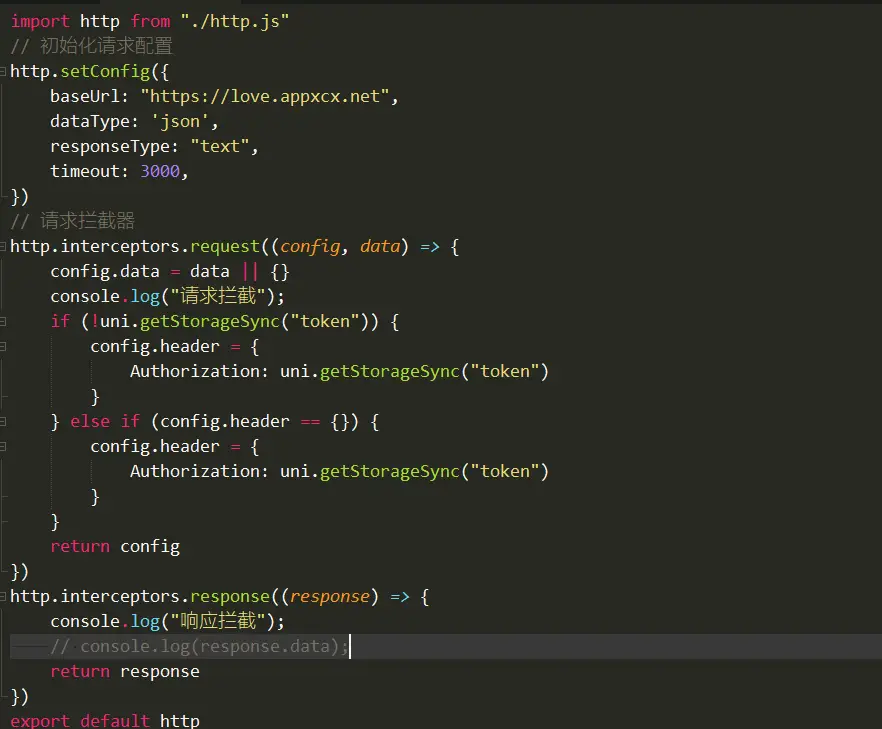Collapse the http.setConfig code block fold marker
Image resolution: width=882 pixels, height=729 pixels.
(x=3, y=71)
